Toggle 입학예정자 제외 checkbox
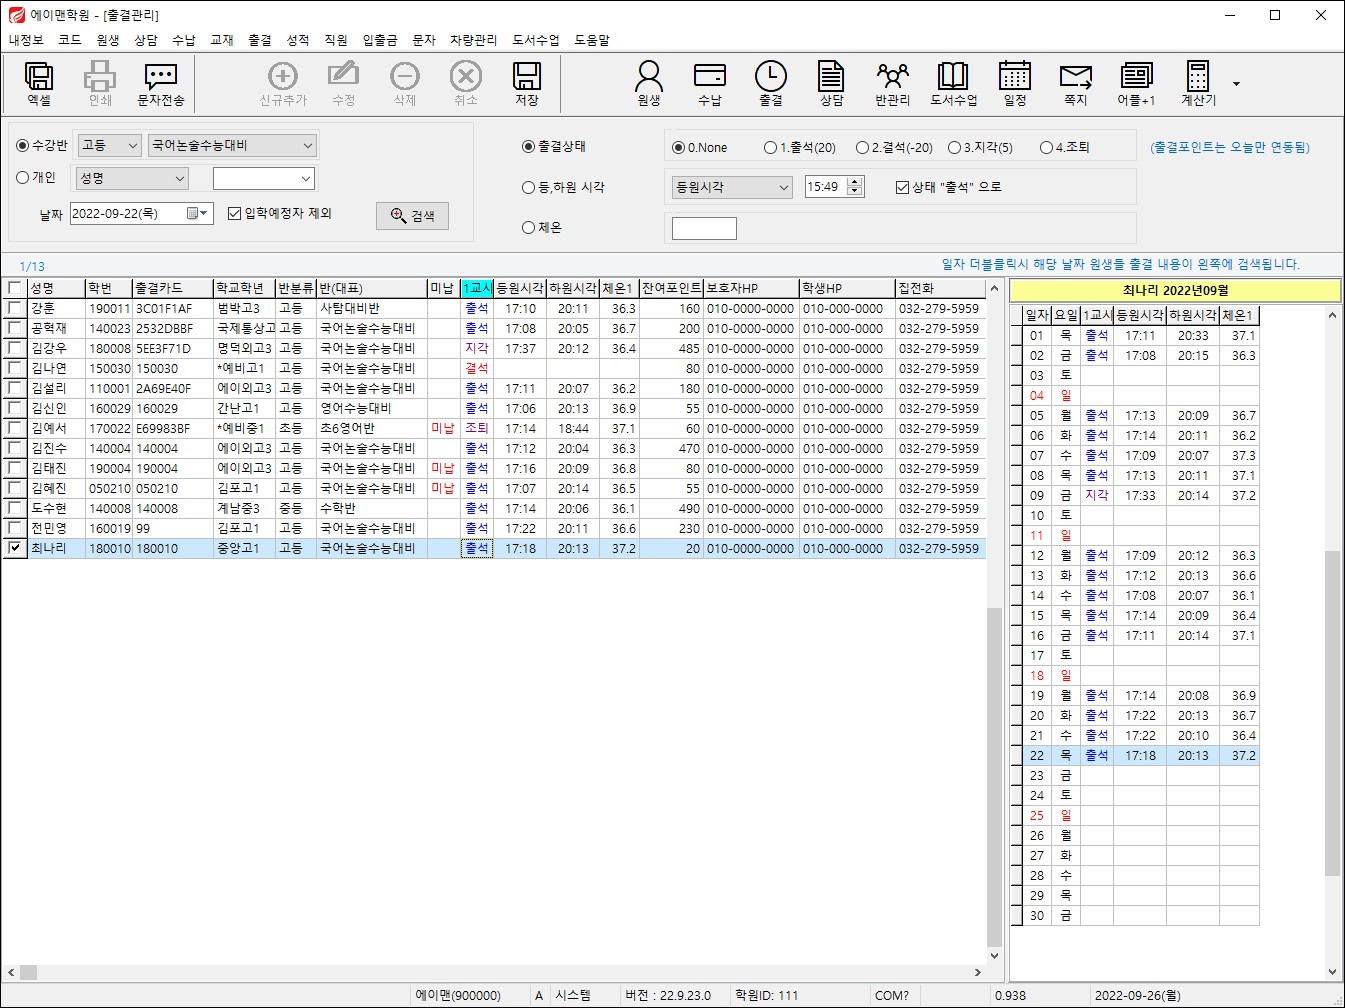The image size is (1345, 1008). coord(235,213)
